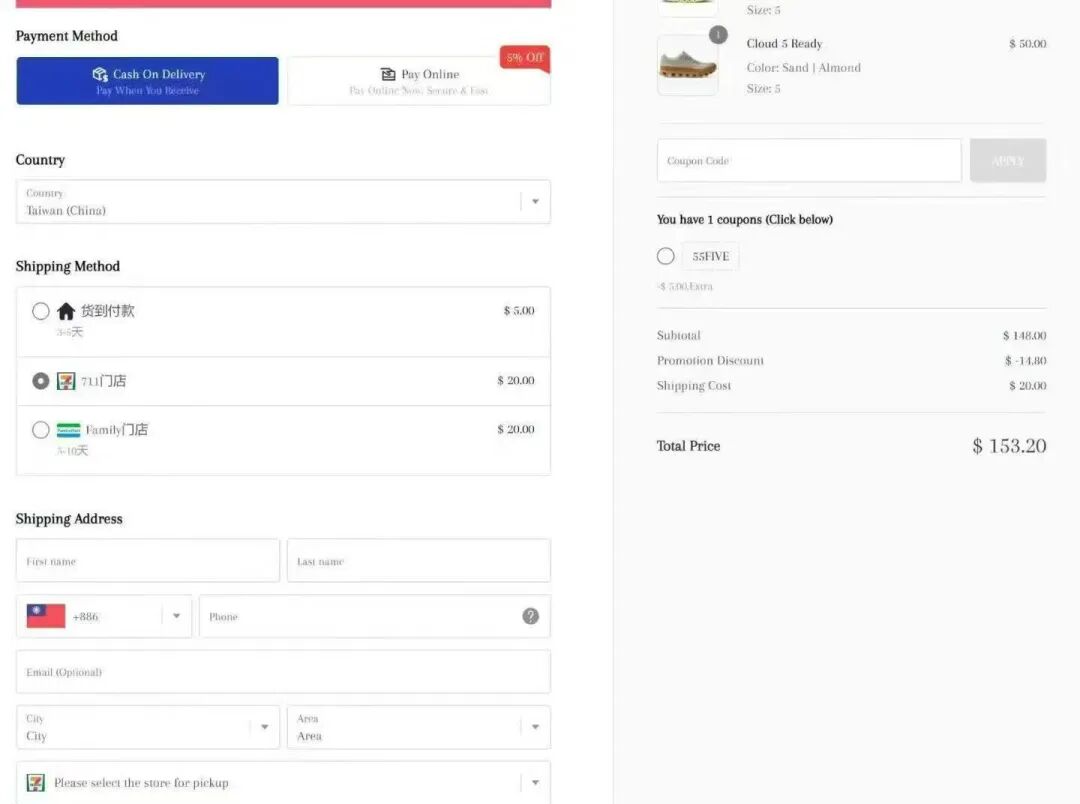
Task: Click the $ 50.00 item price
Action: [1028, 43]
